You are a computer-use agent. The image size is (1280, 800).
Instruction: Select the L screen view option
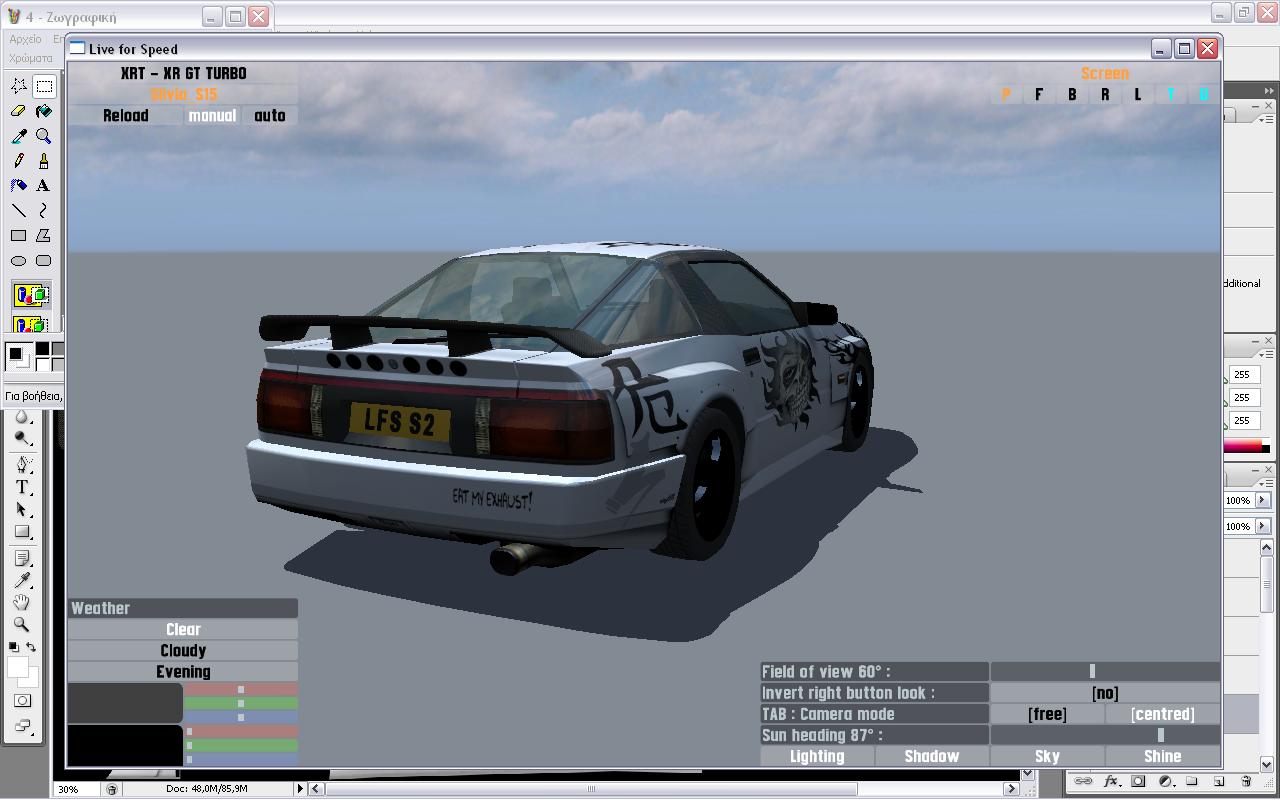1138,94
